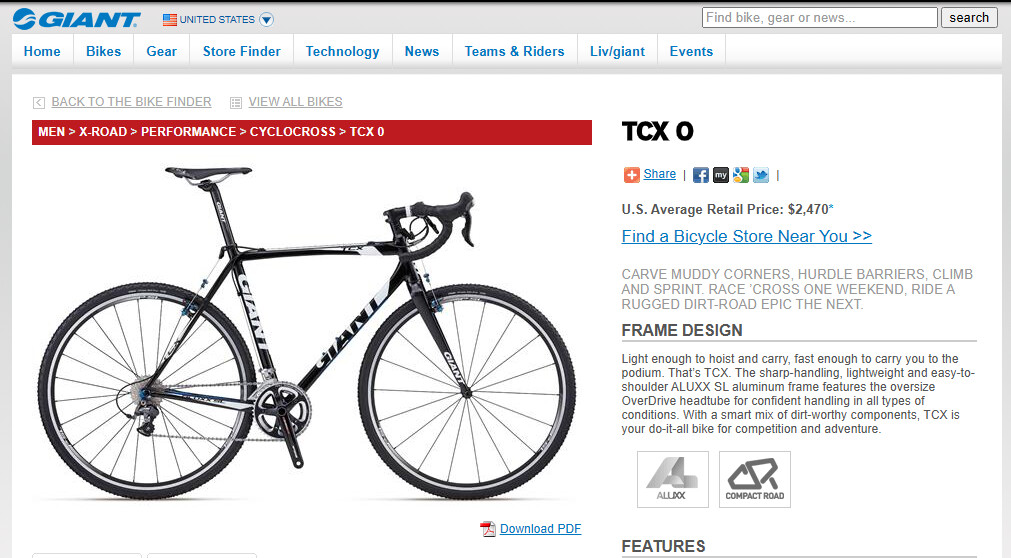Click the Facebook share icon
The width and height of the screenshot is (1011, 558).
[700, 175]
